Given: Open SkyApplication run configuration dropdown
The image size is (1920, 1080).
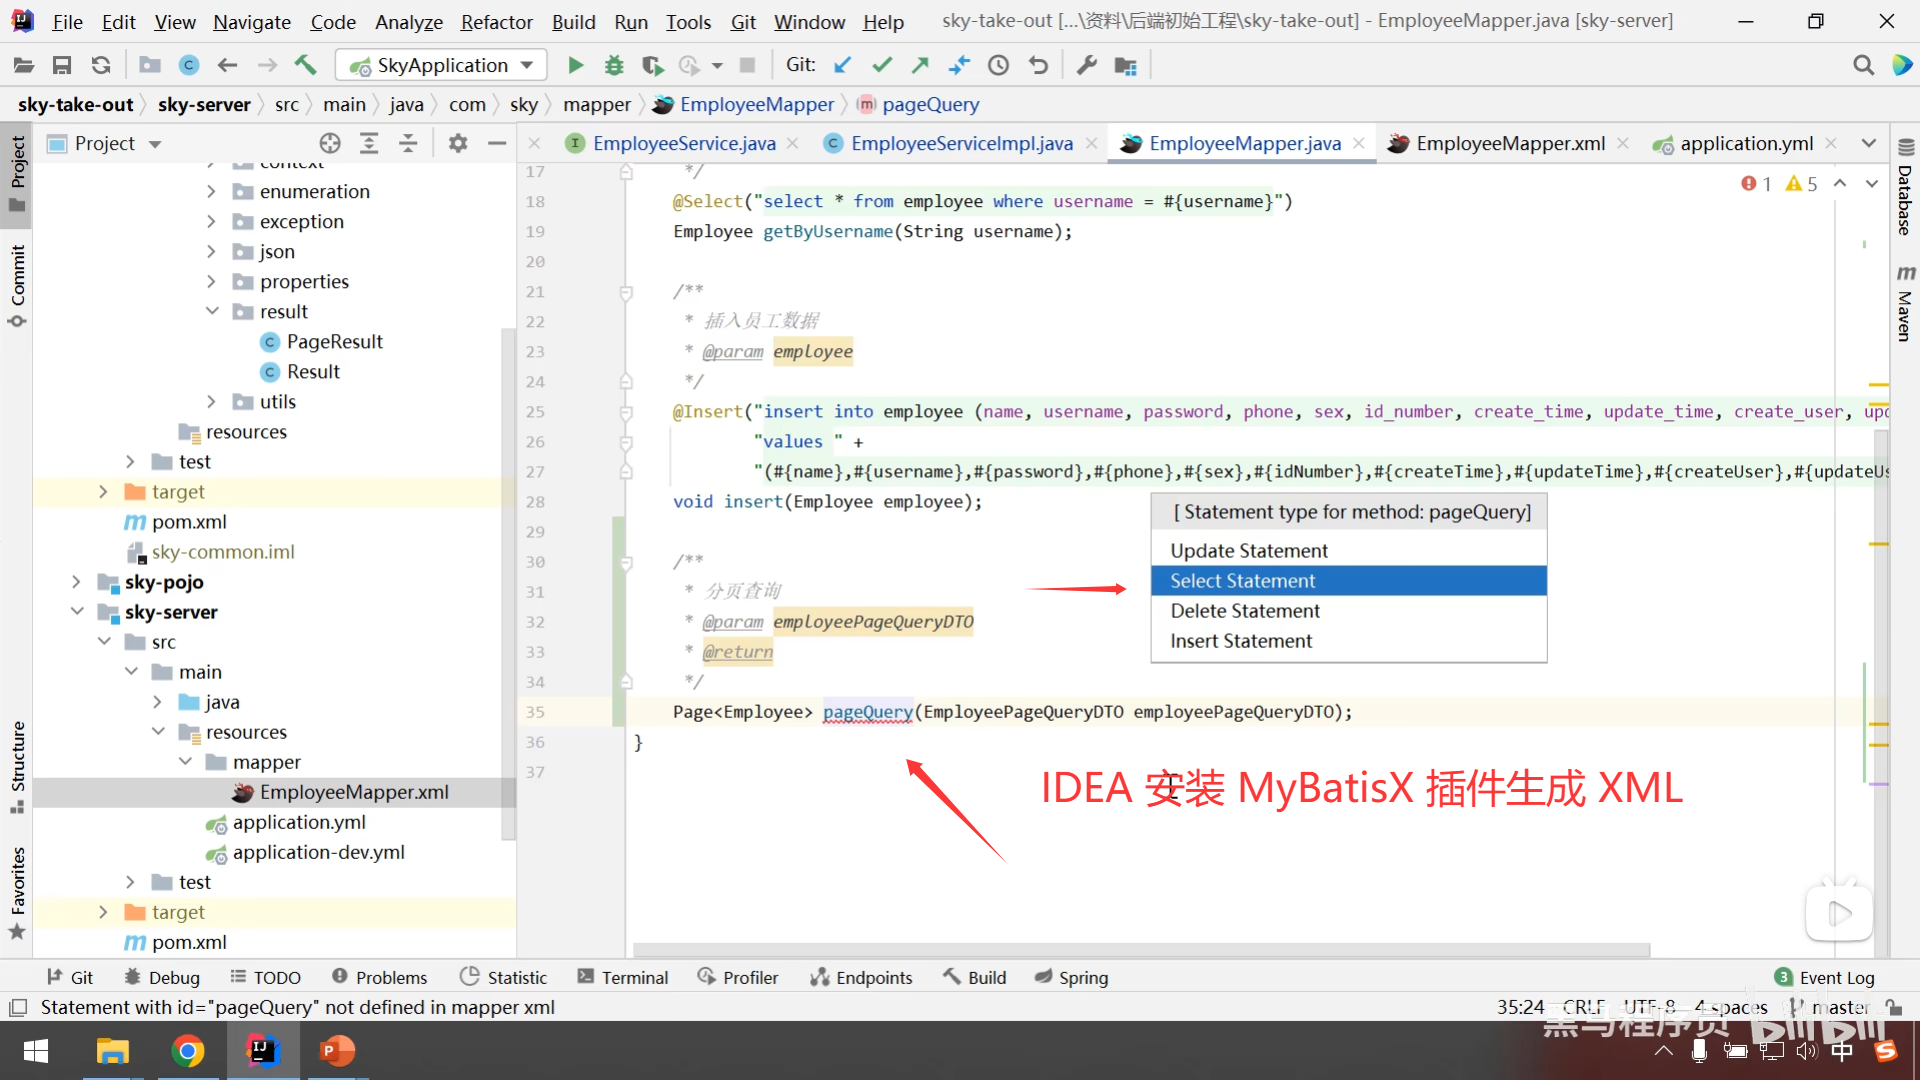Looking at the screenshot, I should click(x=441, y=65).
